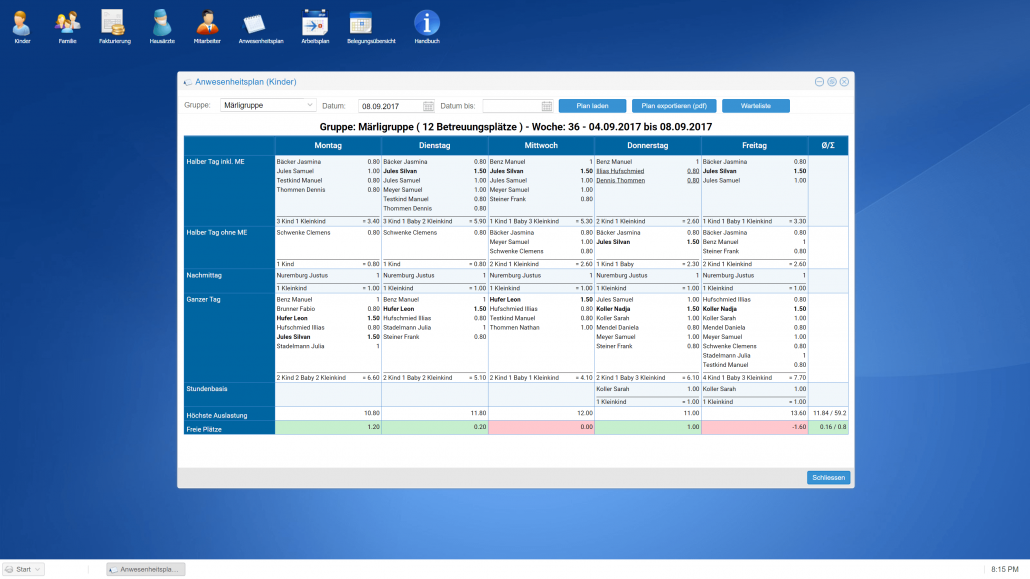1030x579 pixels.
Task: Click underlined Ilias Hufschmied on Donnerstag
Action: click(x=620, y=171)
